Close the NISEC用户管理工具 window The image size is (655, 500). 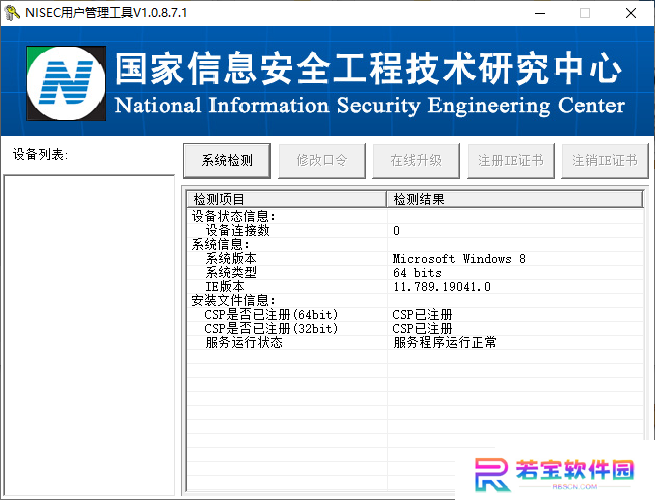631,13
